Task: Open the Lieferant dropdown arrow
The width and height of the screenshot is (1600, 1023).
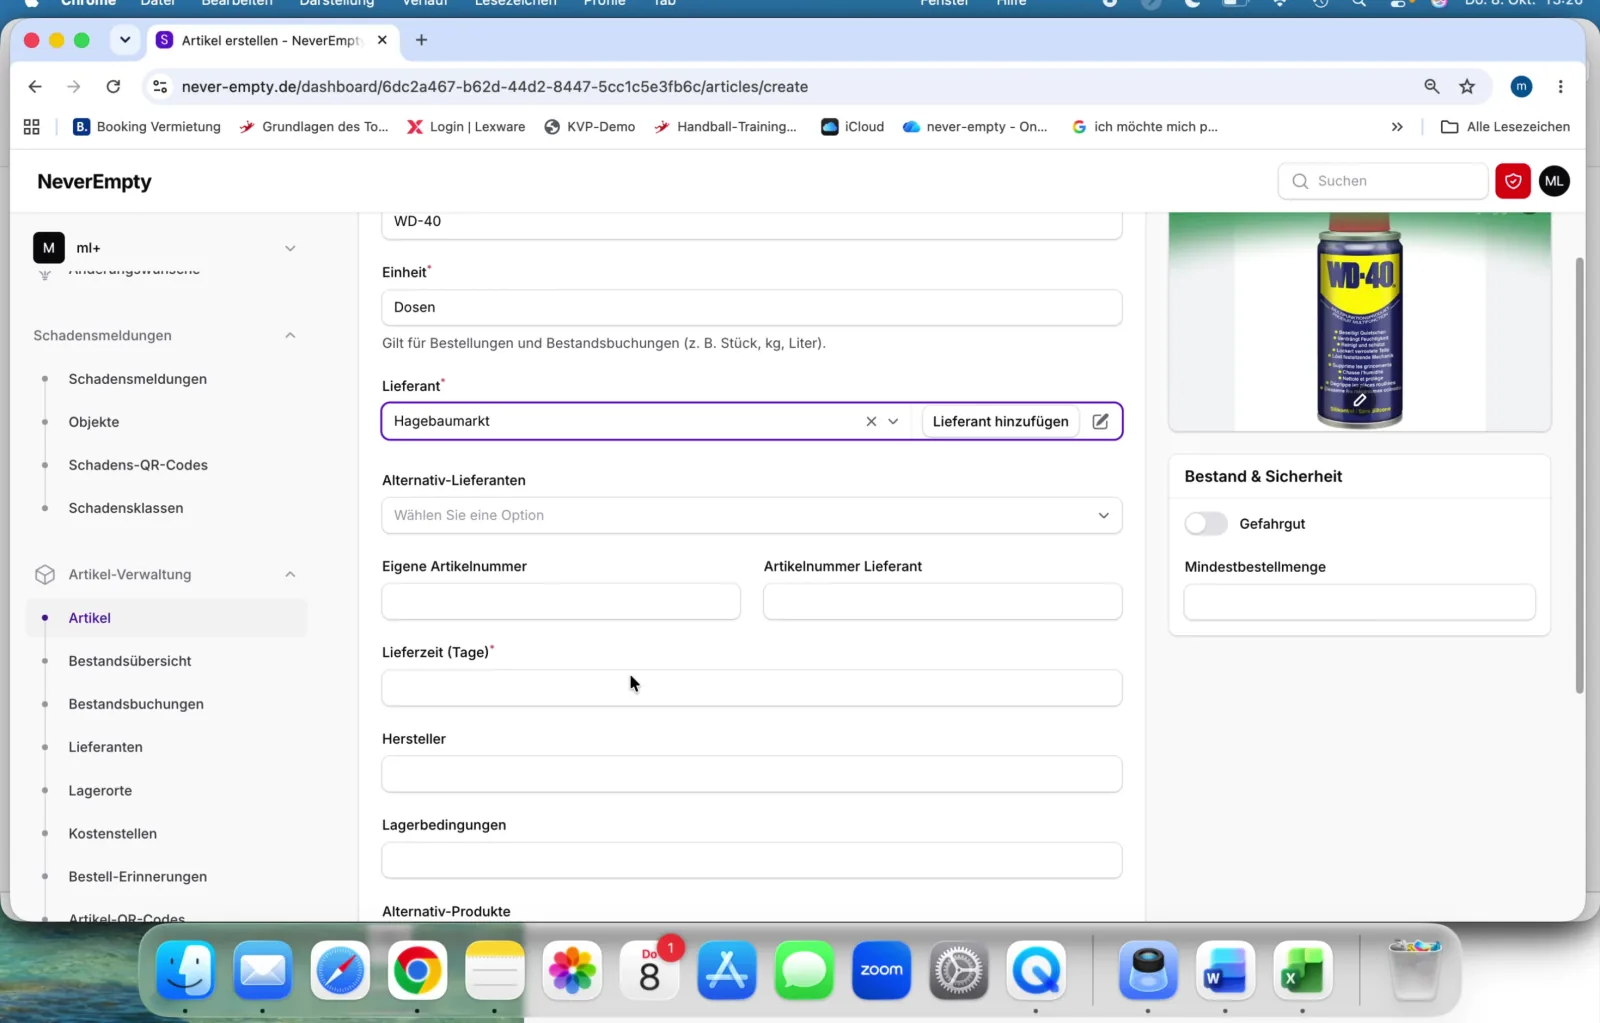Action: 893,421
